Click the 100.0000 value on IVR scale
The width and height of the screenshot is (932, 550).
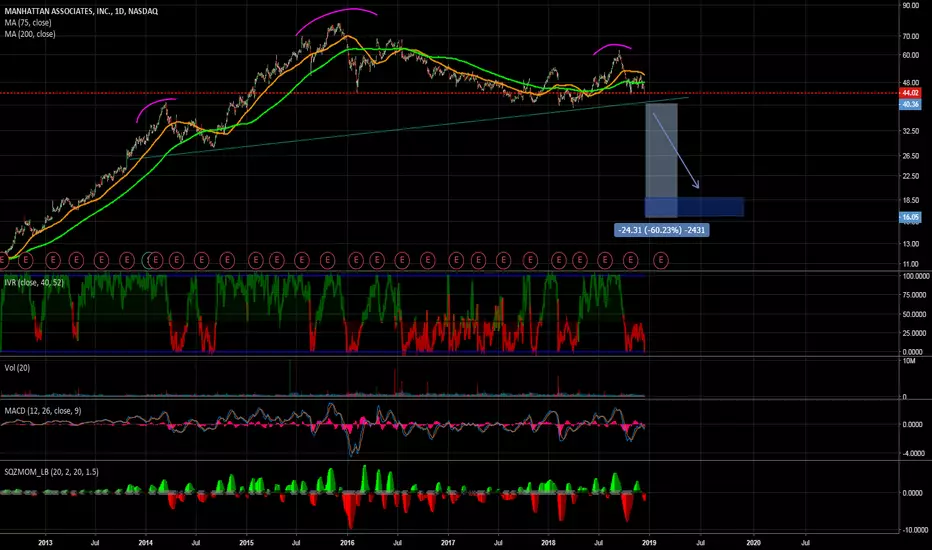click(x=916, y=276)
